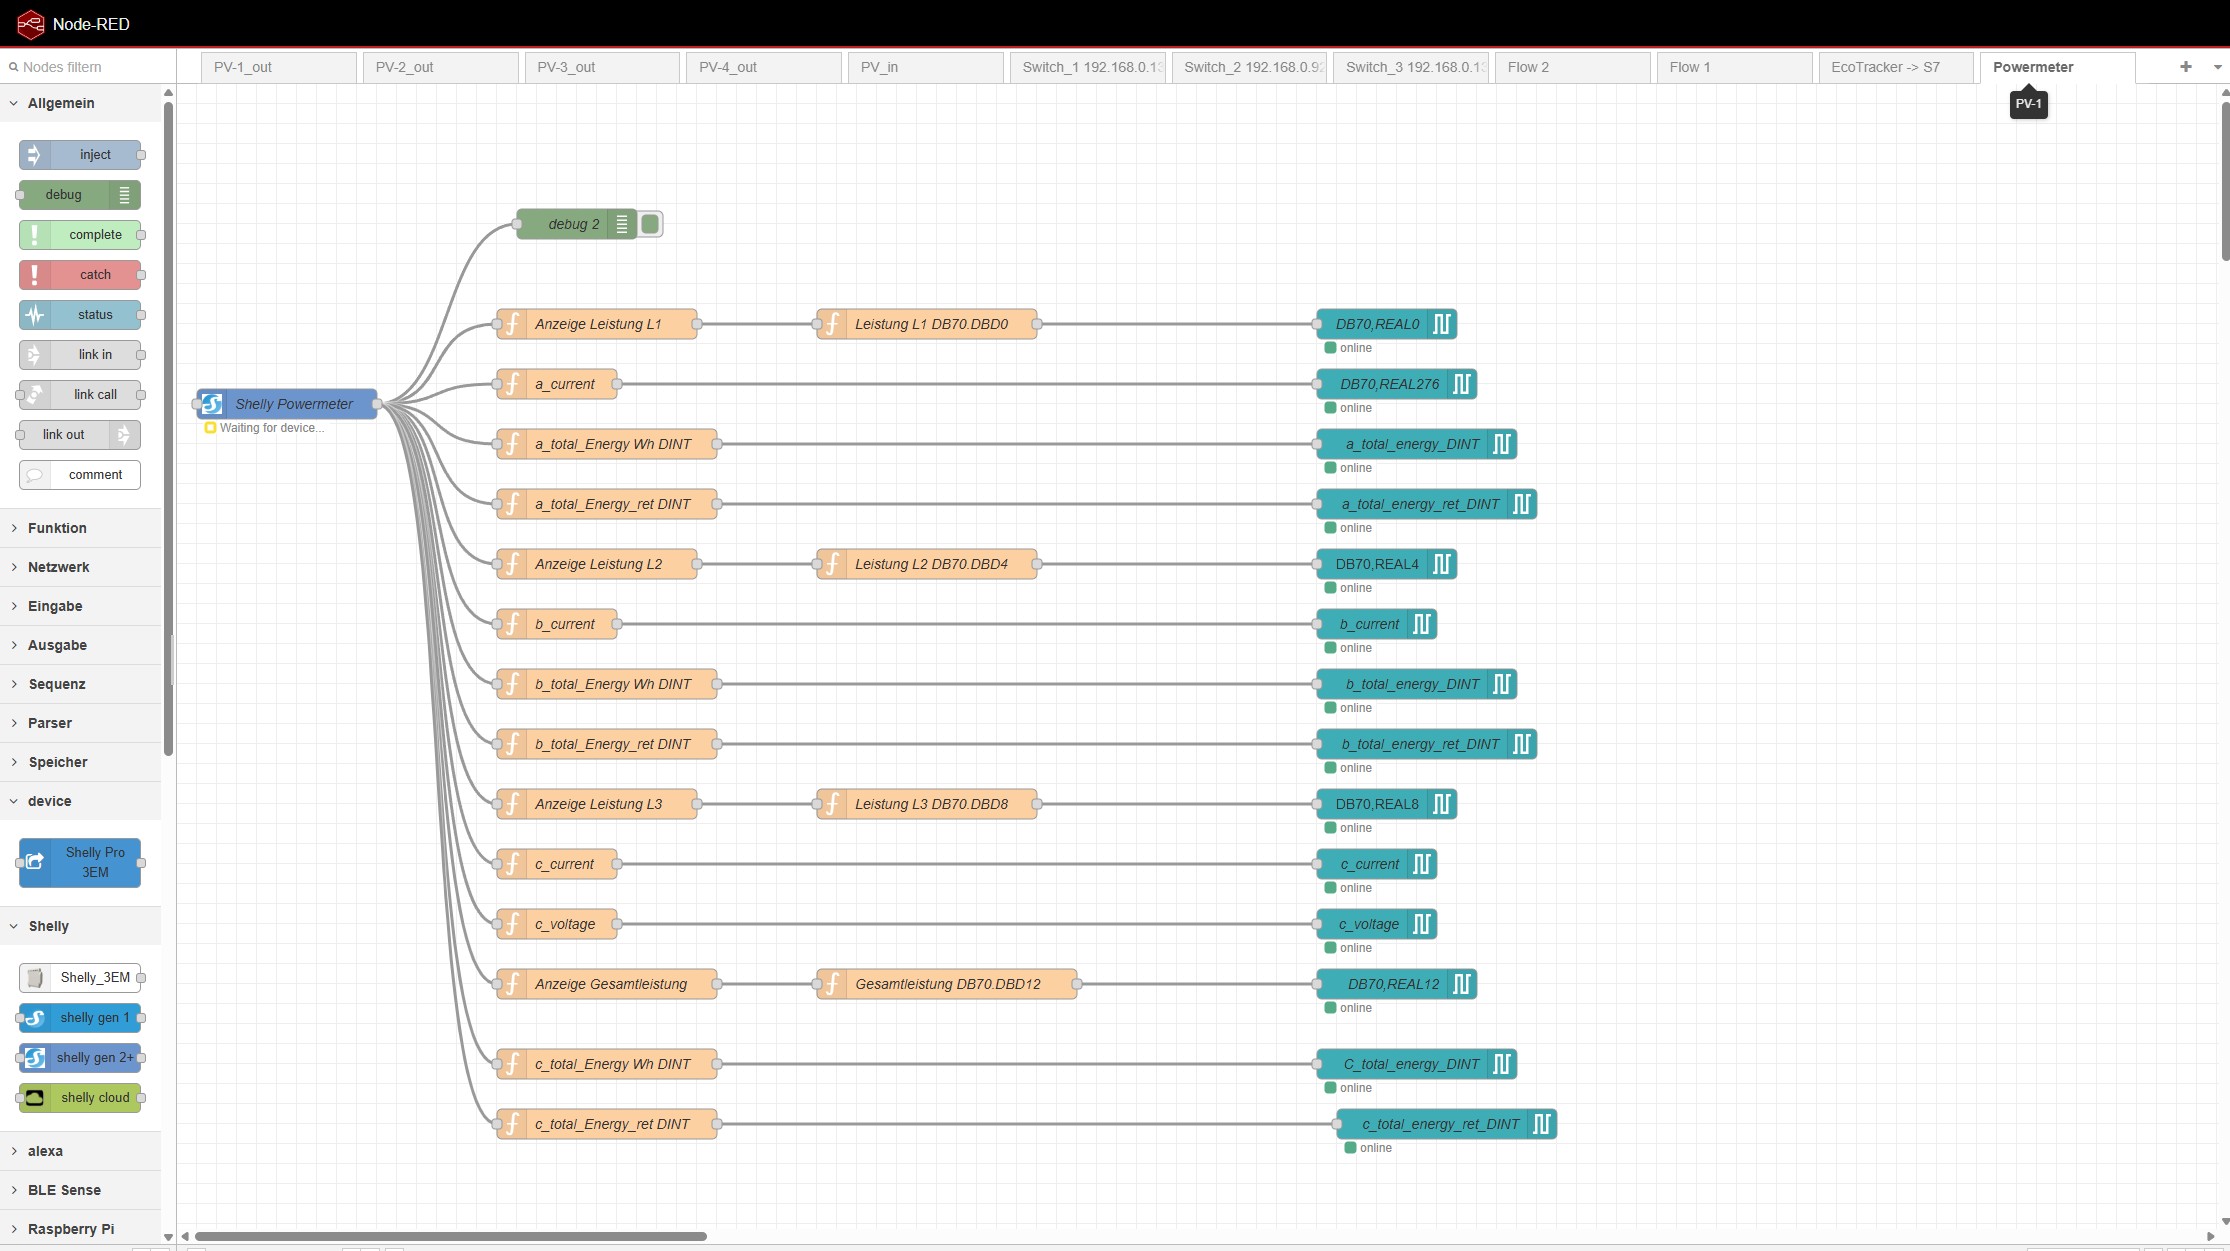This screenshot has width=2230, height=1251.
Task: Click the inject node icon in palette
Action: (x=34, y=155)
